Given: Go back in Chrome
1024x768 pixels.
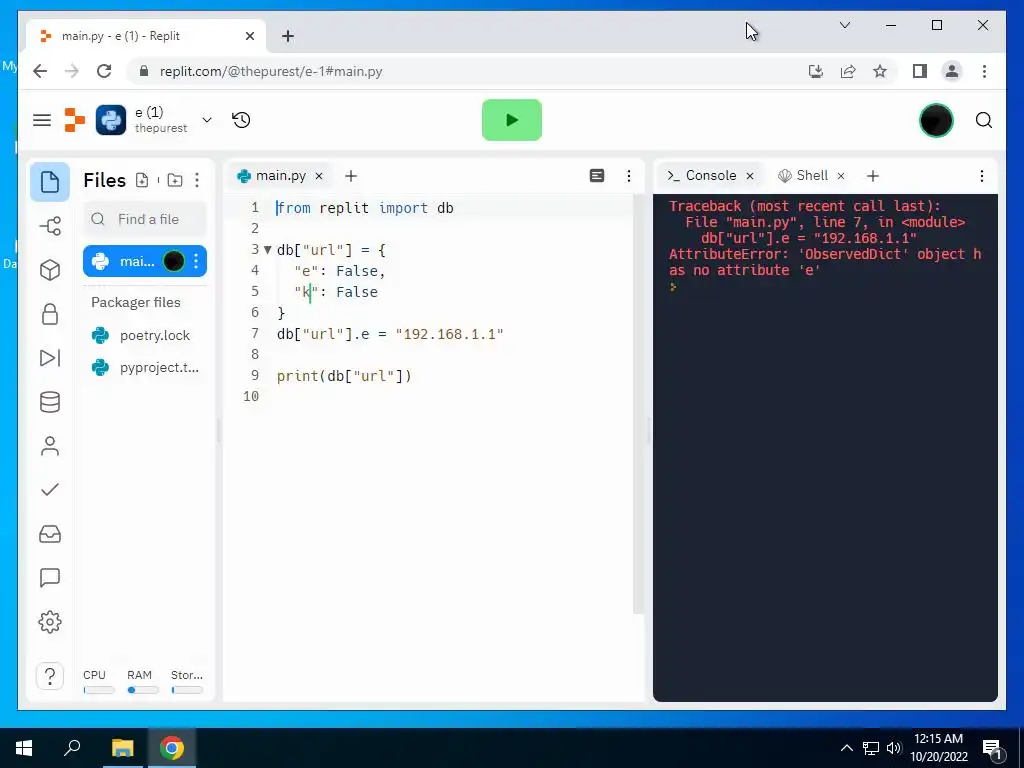Looking at the screenshot, I should [40, 71].
